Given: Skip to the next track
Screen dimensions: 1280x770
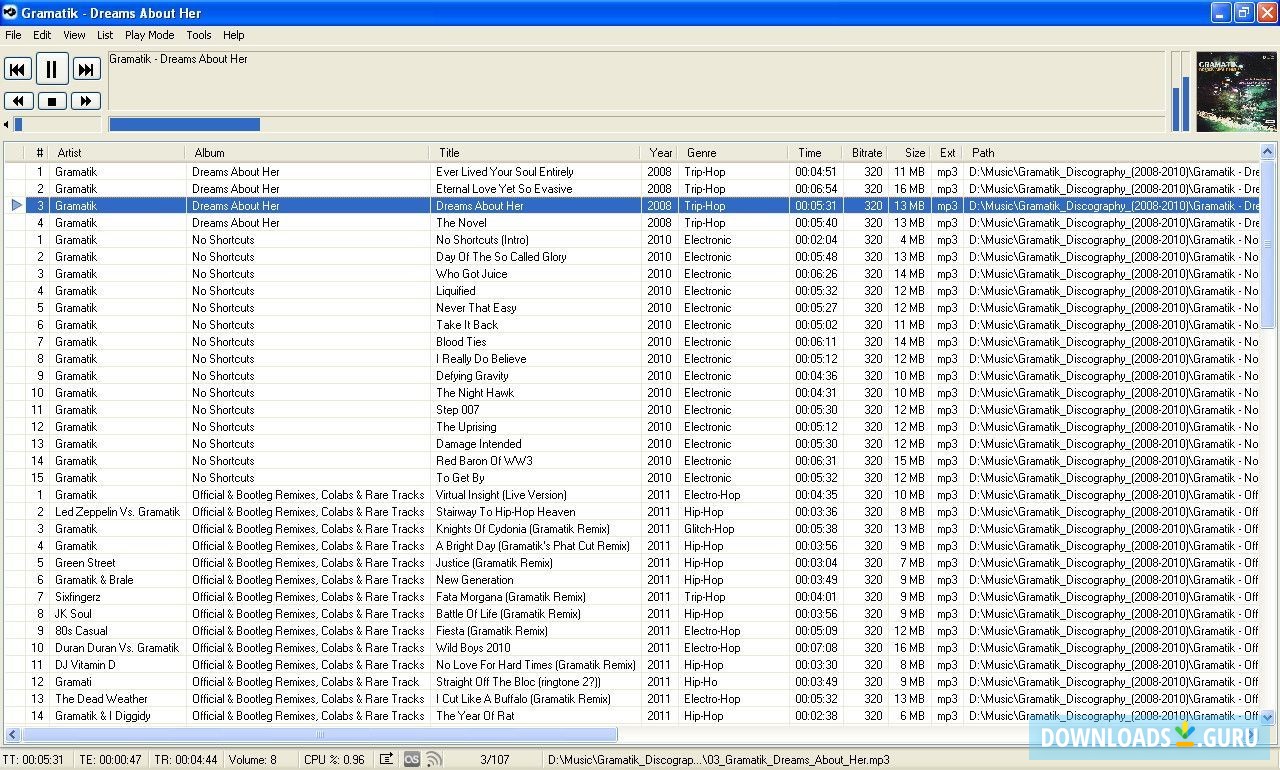Looking at the screenshot, I should click(x=86, y=69).
